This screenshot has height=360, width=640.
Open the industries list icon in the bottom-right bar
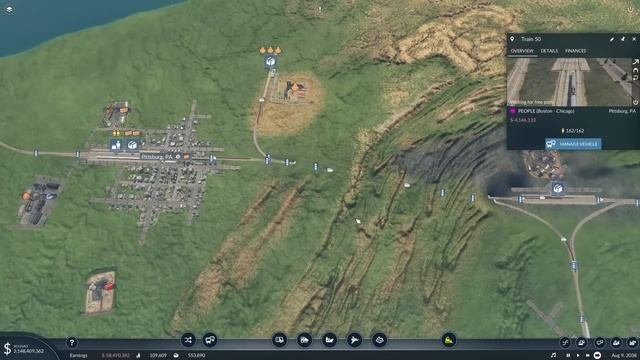632,342
